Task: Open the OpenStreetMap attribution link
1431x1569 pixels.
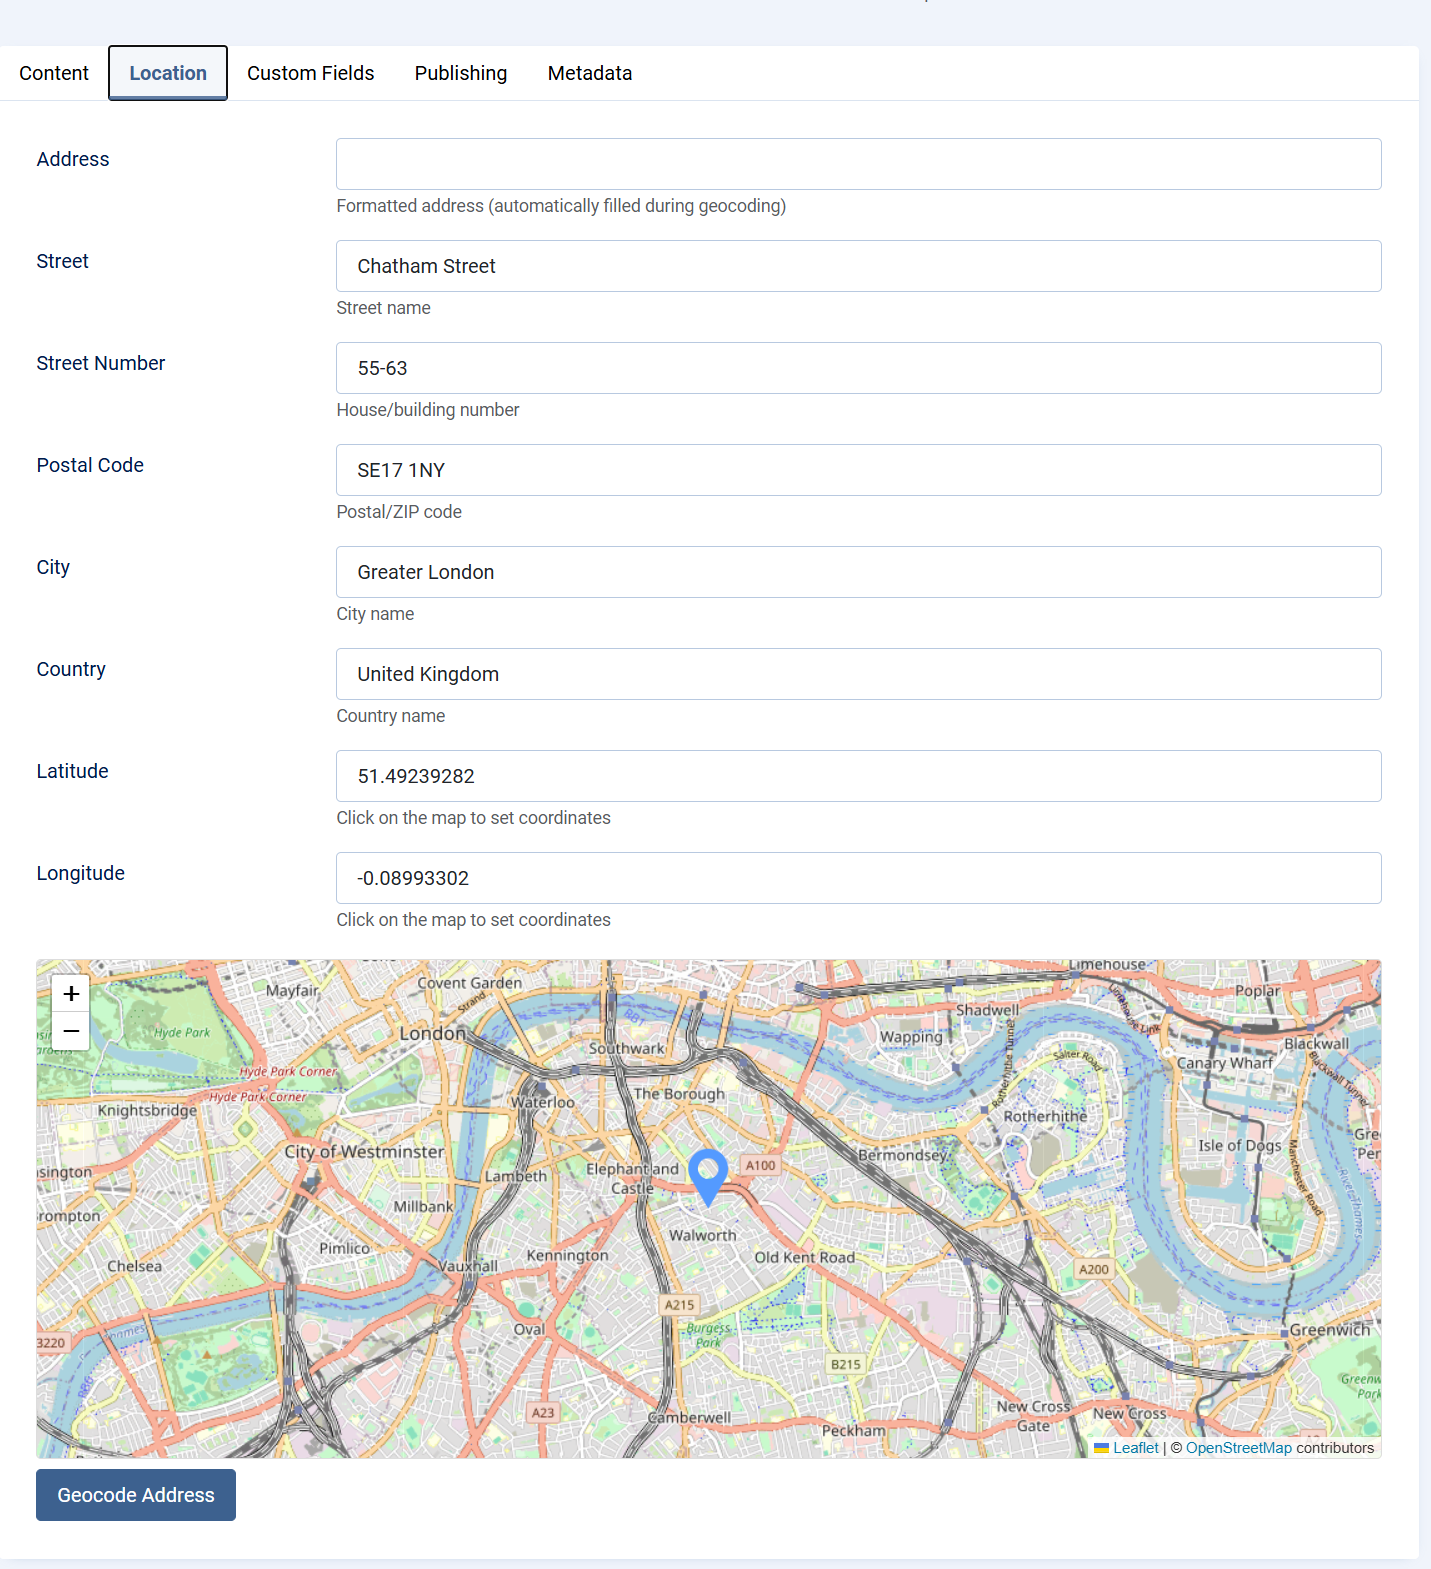Action: tap(1238, 1448)
